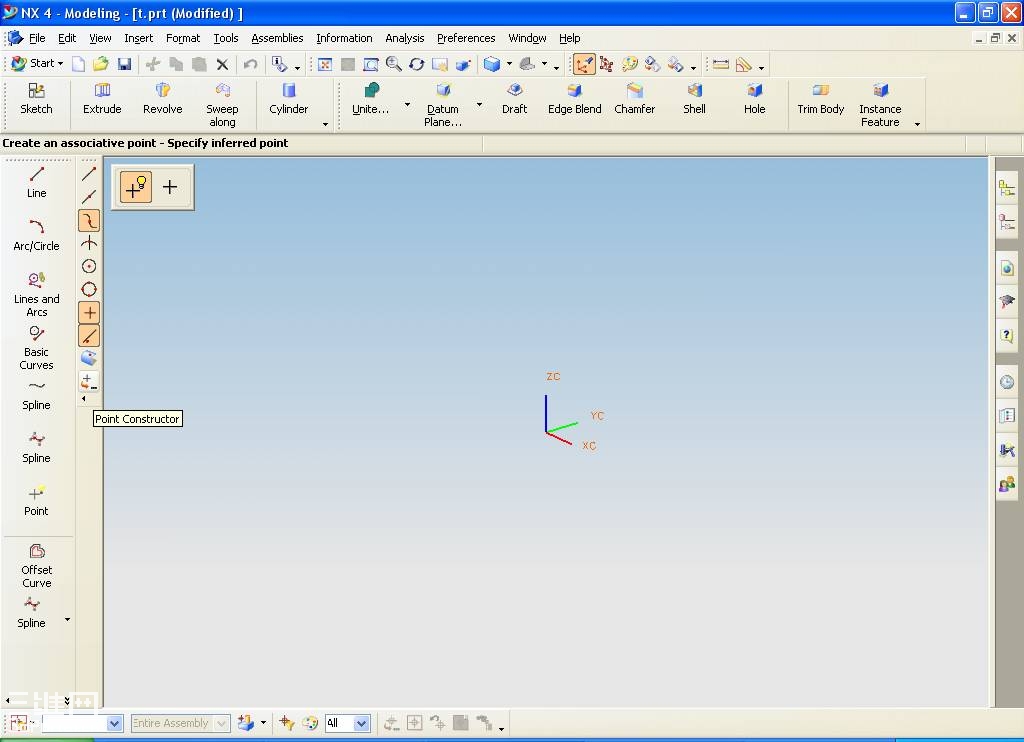
Task: Select the Draft tool
Action: point(515,99)
